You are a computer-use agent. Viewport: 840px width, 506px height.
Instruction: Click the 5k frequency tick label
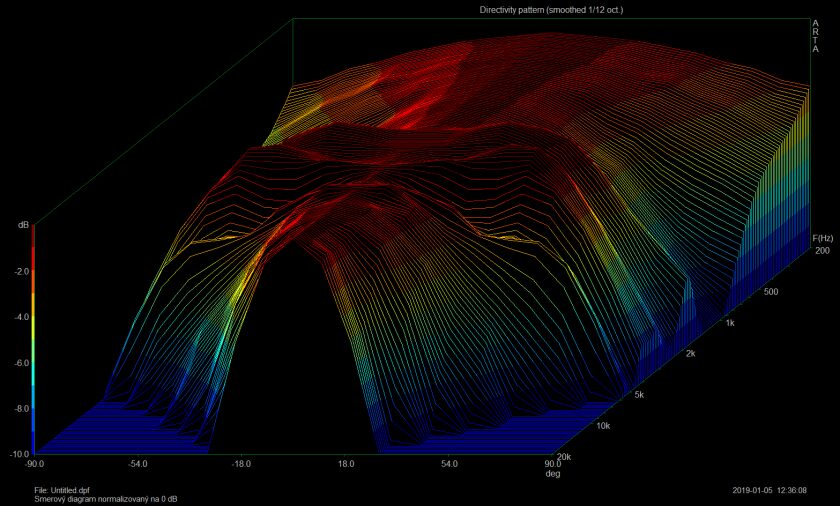tap(639, 395)
